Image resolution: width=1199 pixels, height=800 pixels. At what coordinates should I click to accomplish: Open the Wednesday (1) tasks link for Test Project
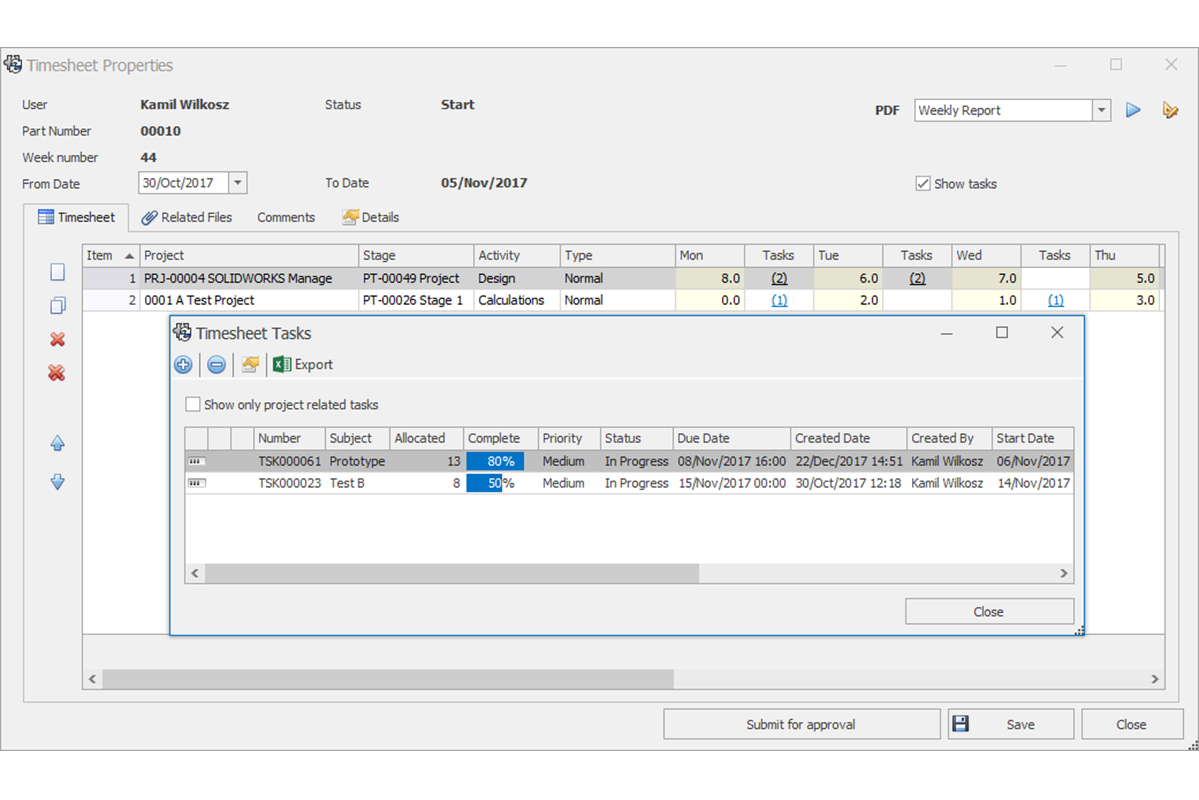point(1055,301)
